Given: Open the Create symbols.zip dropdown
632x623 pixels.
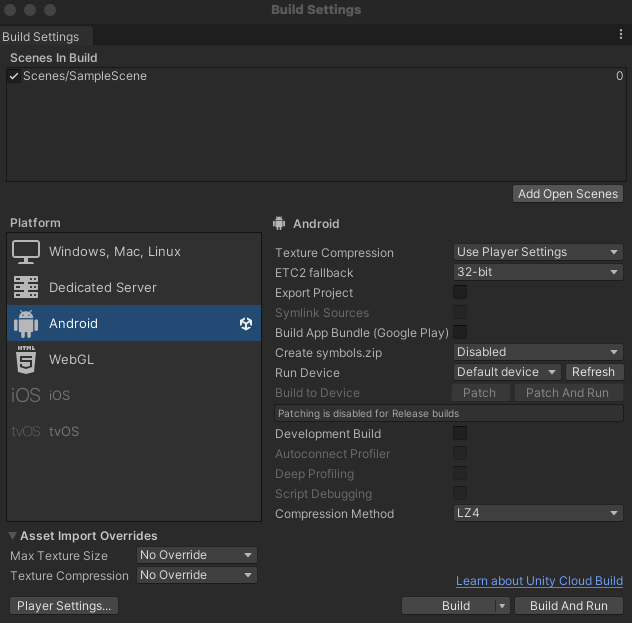Looking at the screenshot, I should [538, 352].
